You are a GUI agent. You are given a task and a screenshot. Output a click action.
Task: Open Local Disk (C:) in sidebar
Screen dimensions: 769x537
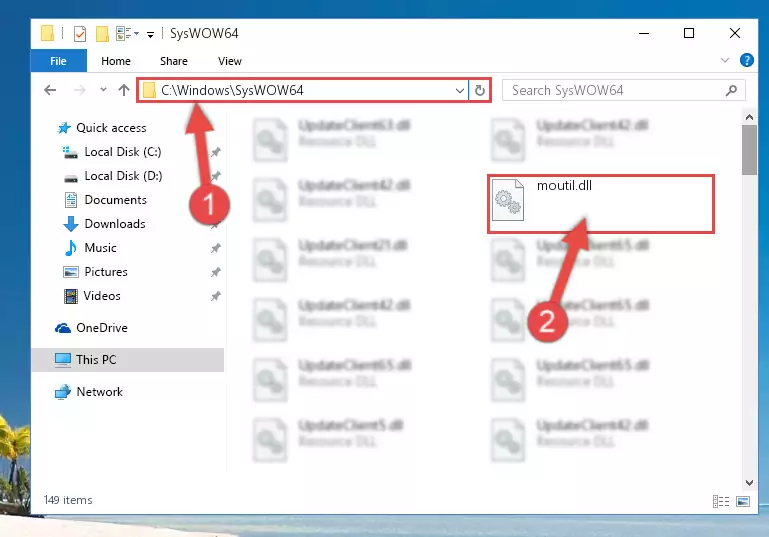123,152
